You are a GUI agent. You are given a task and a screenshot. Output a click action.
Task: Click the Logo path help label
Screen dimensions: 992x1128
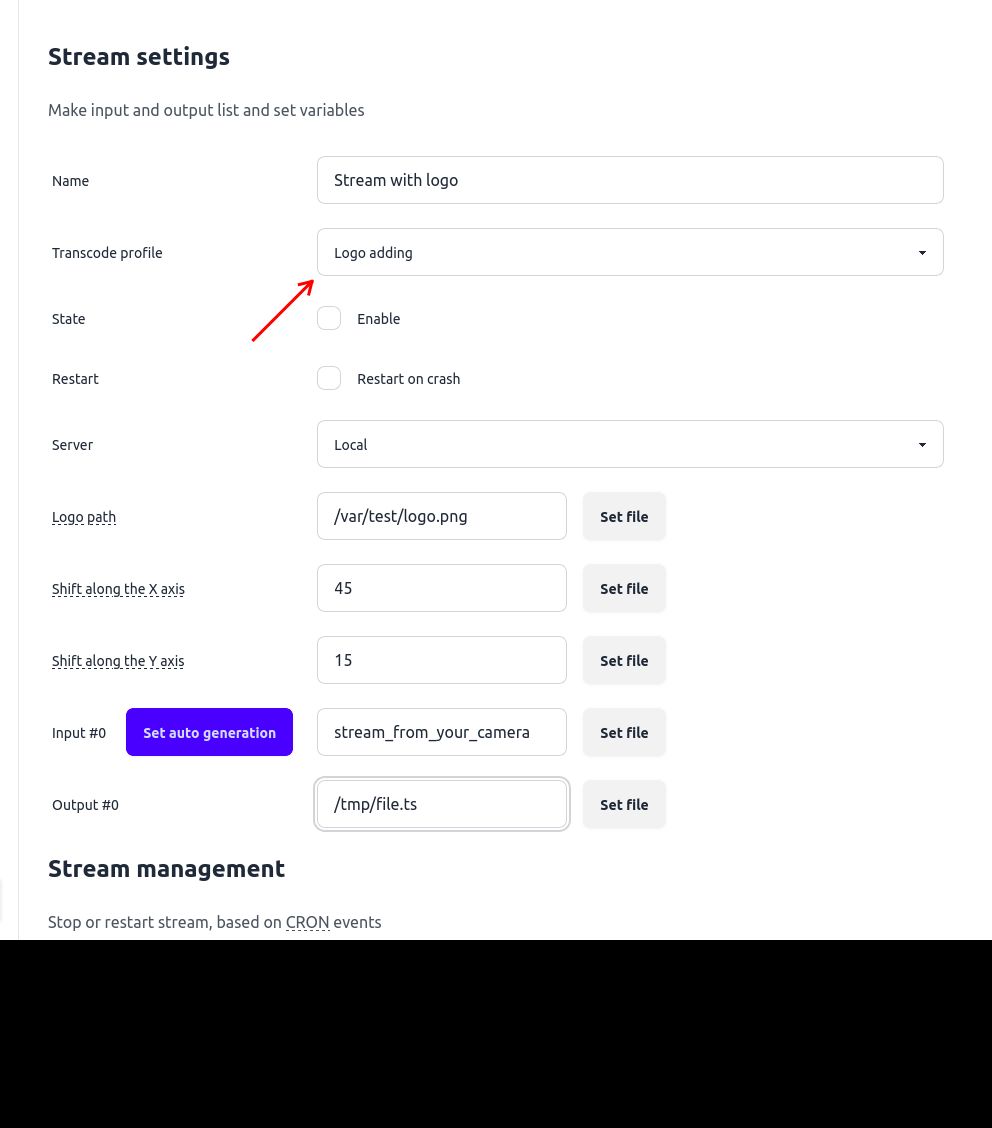[84, 517]
